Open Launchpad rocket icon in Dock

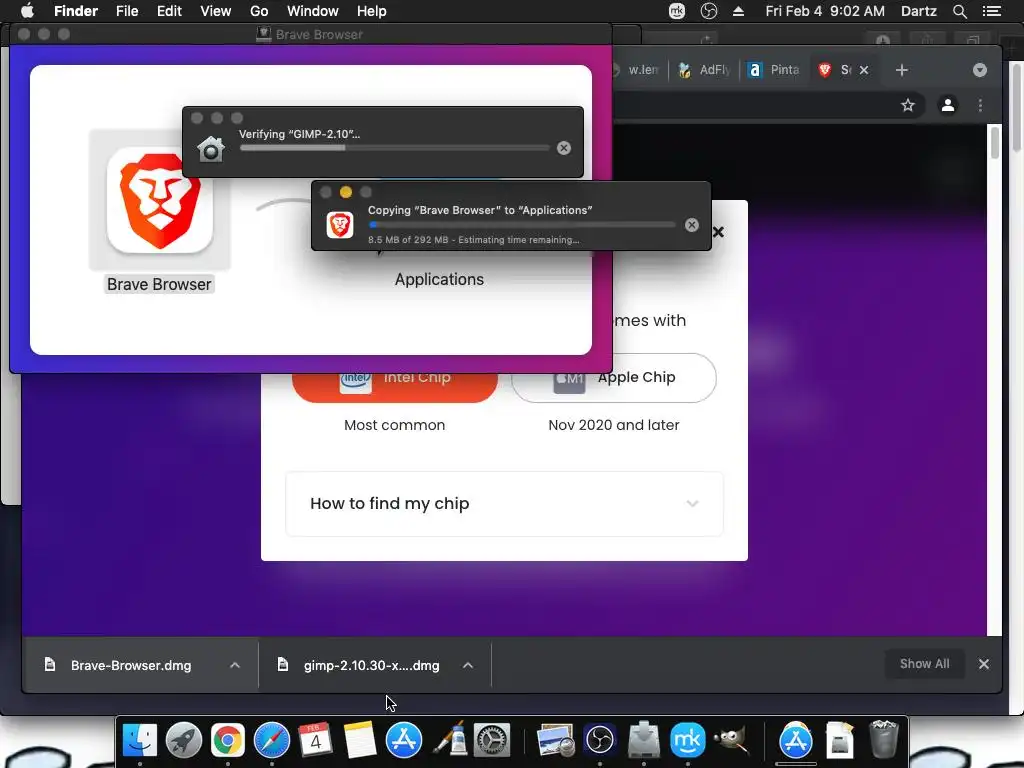click(184, 741)
